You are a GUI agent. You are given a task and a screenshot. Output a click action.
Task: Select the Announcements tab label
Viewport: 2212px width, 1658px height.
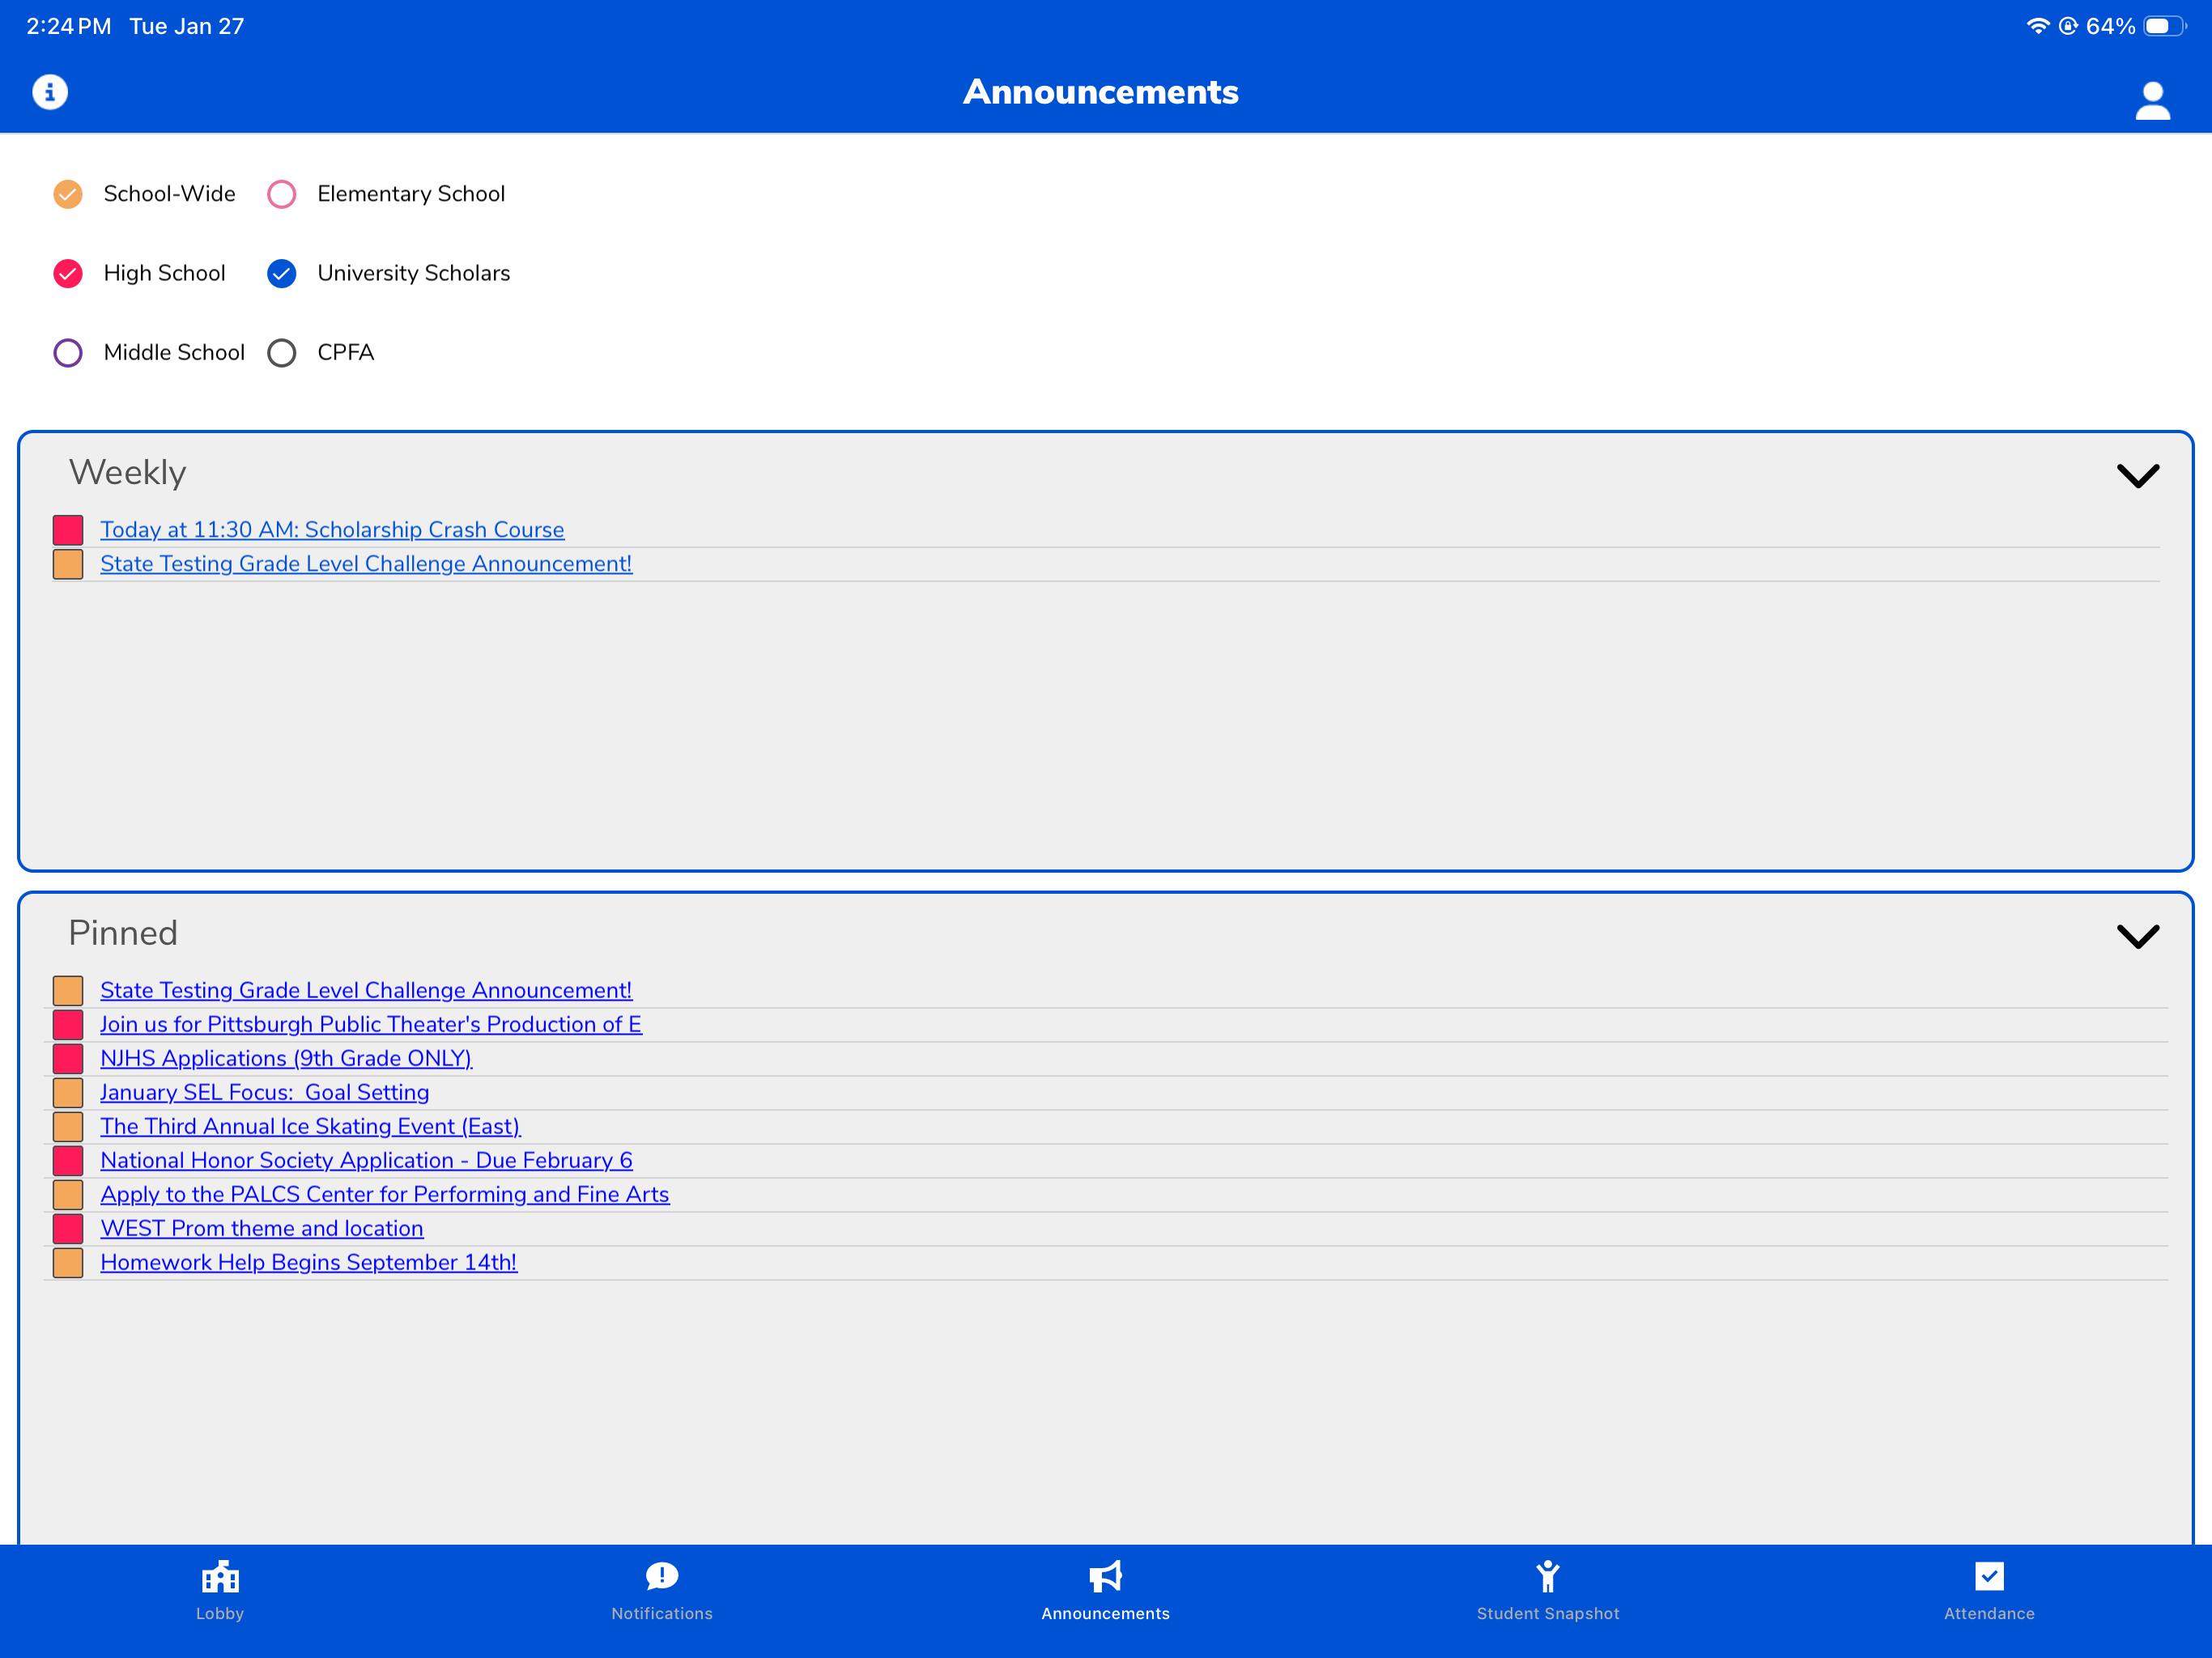[x=1105, y=1614]
